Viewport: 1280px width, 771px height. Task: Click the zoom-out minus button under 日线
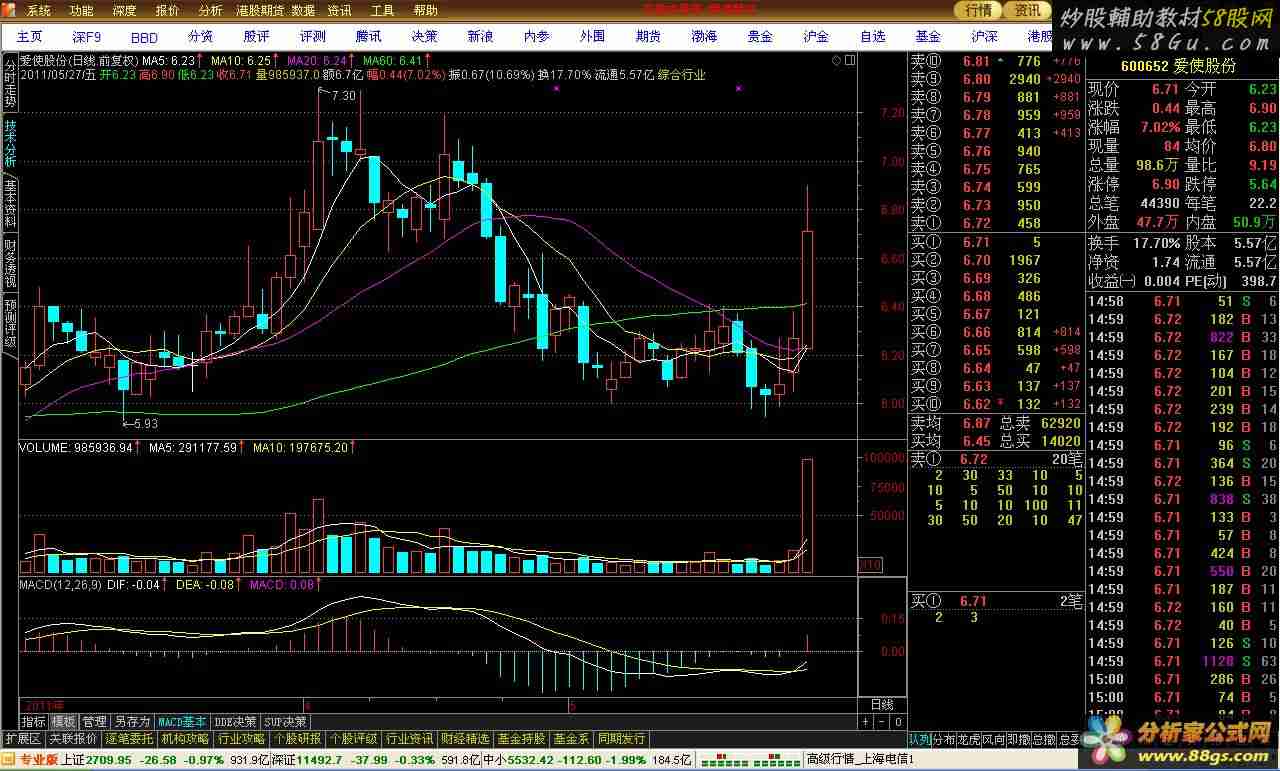pyautogui.click(x=881, y=721)
